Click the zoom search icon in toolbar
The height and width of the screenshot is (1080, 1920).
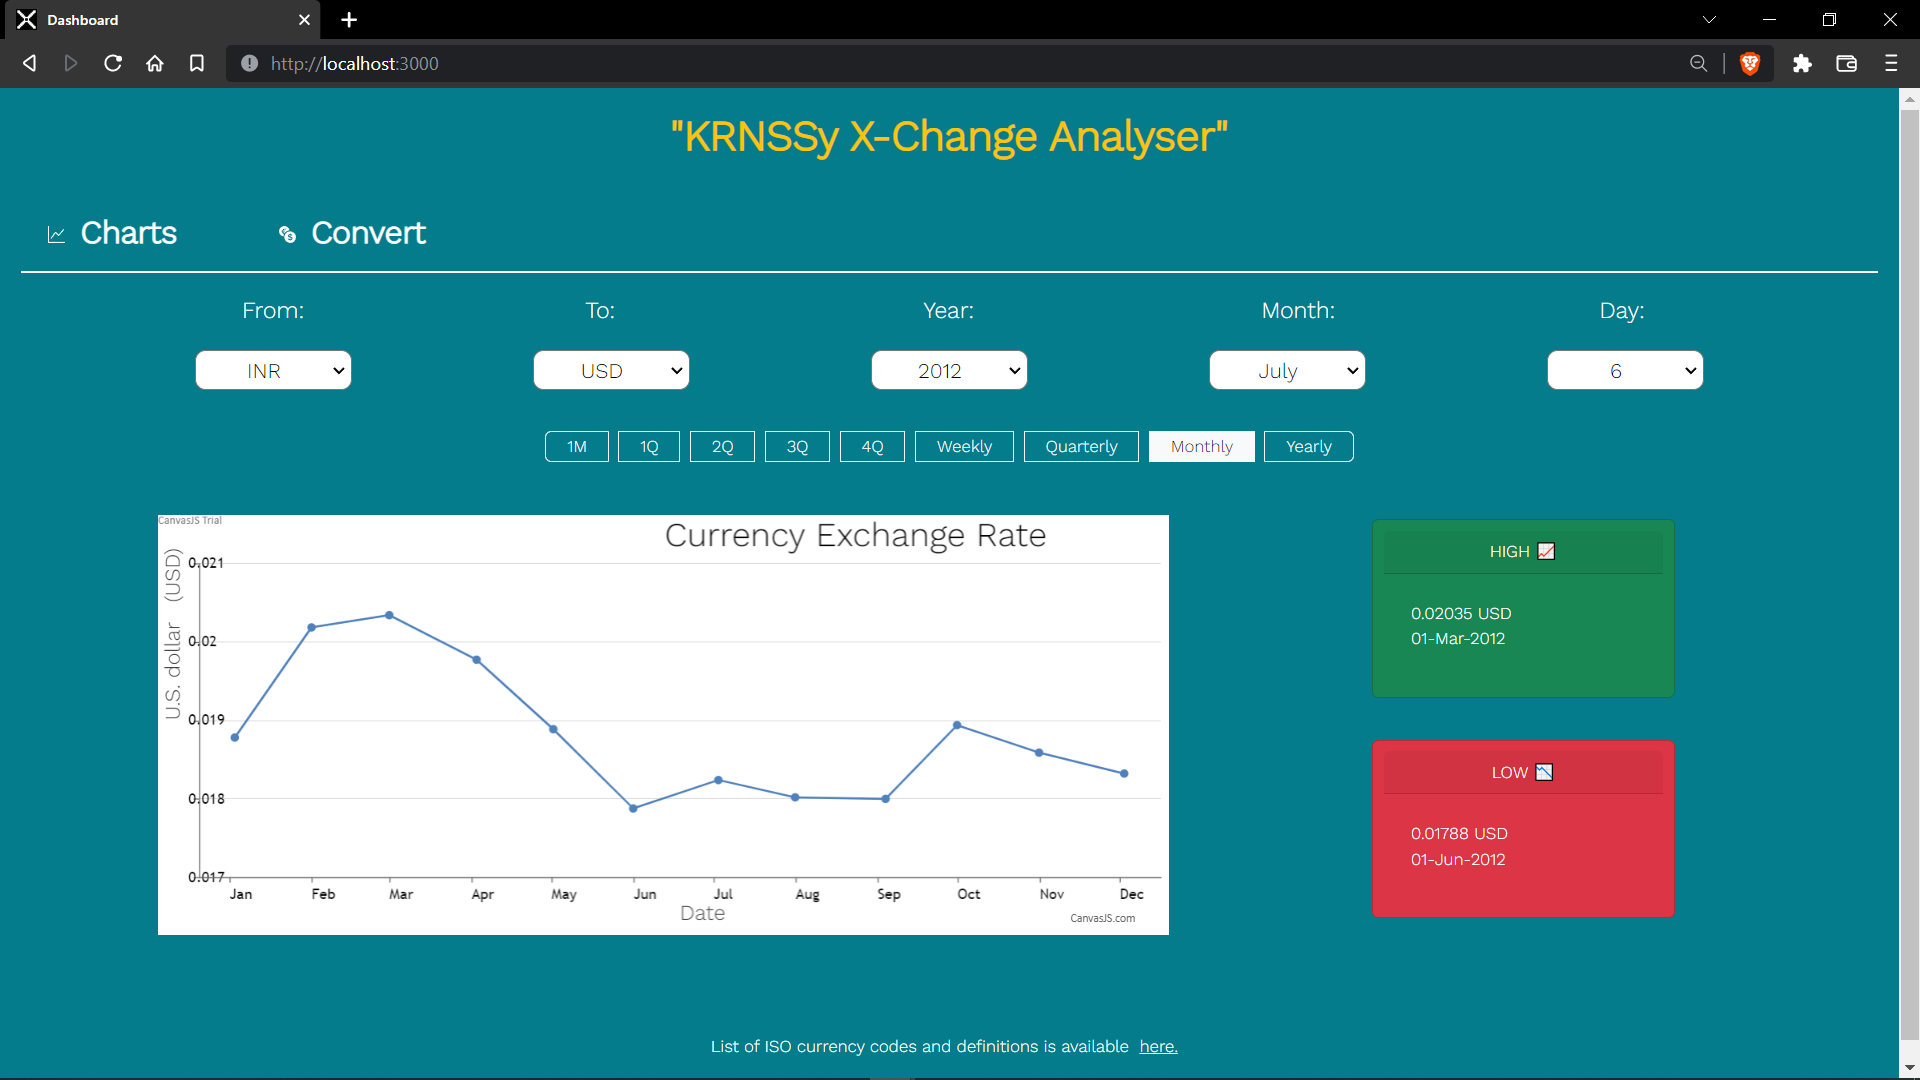[x=1699, y=63]
